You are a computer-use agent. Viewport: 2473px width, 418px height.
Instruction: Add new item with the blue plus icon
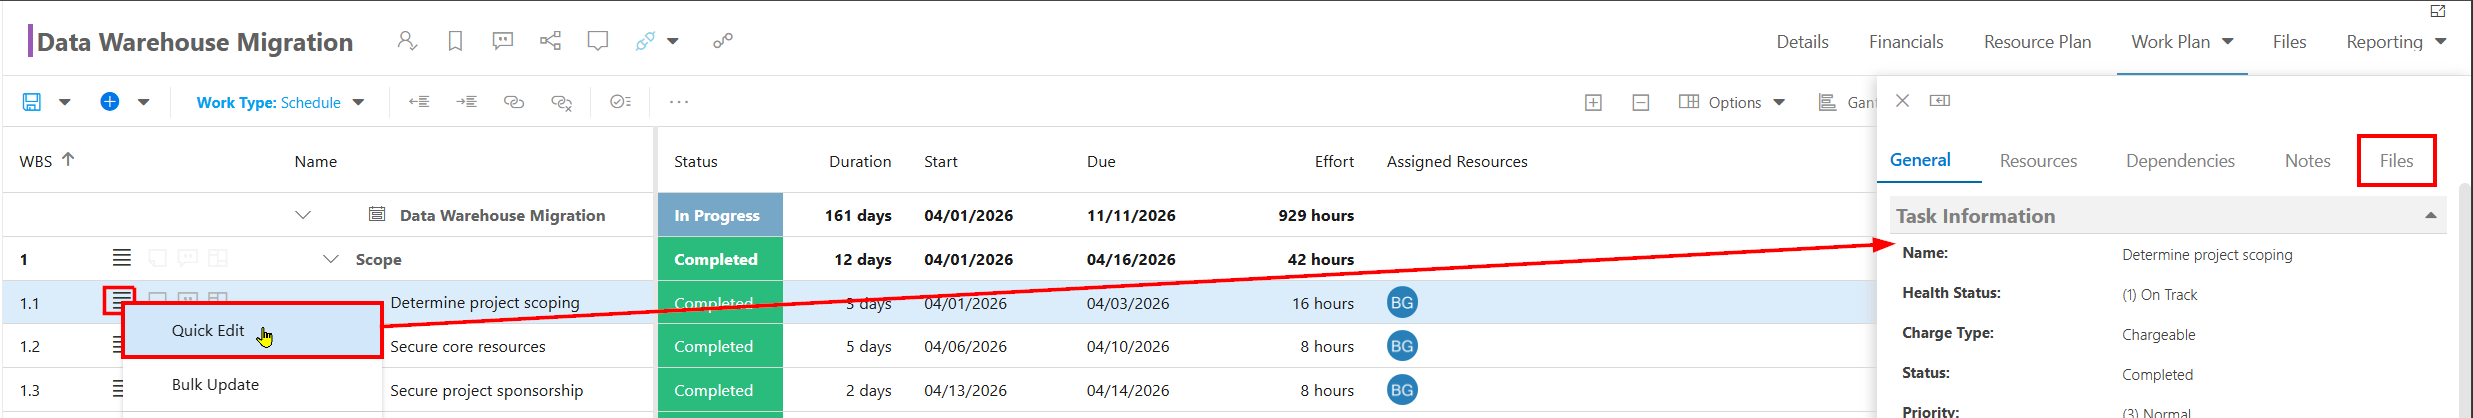pyautogui.click(x=110, y=101)
